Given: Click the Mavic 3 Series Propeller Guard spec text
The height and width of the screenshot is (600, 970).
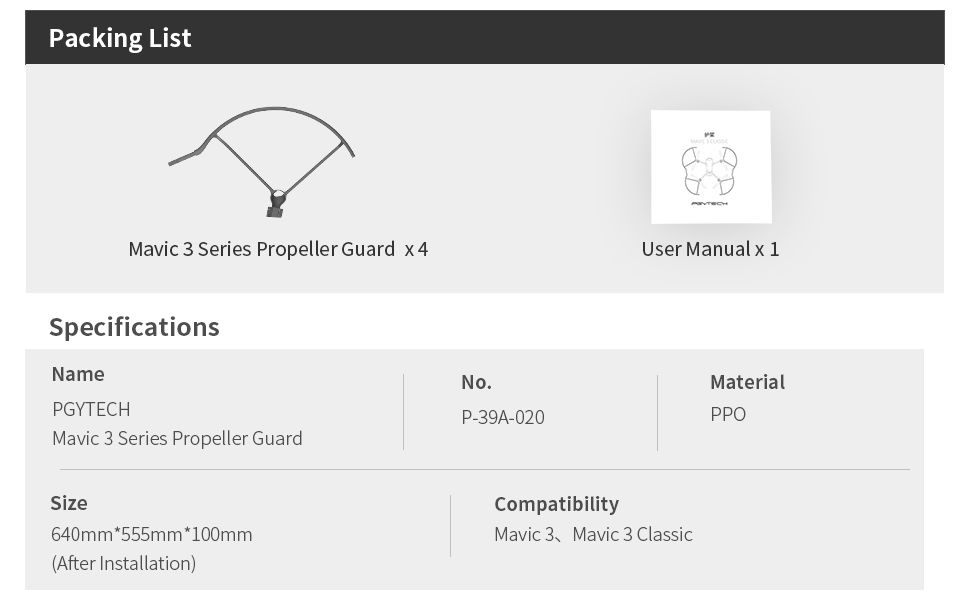Looking at the screenshot, I should click(178, 439).
